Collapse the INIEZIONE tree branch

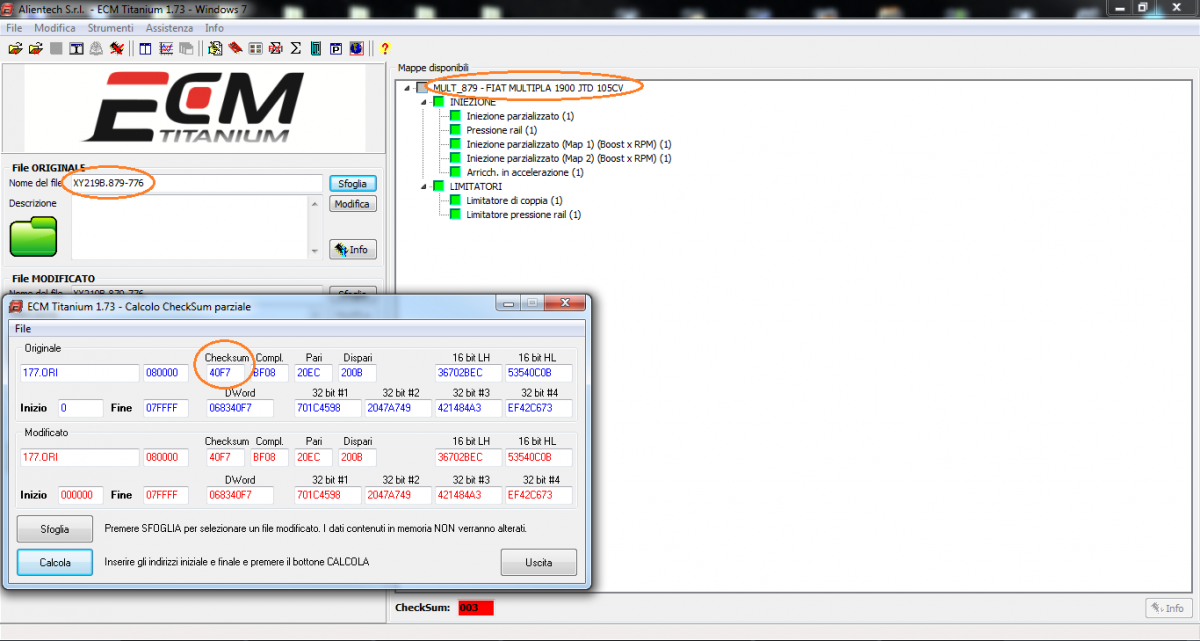click(424, 102)
